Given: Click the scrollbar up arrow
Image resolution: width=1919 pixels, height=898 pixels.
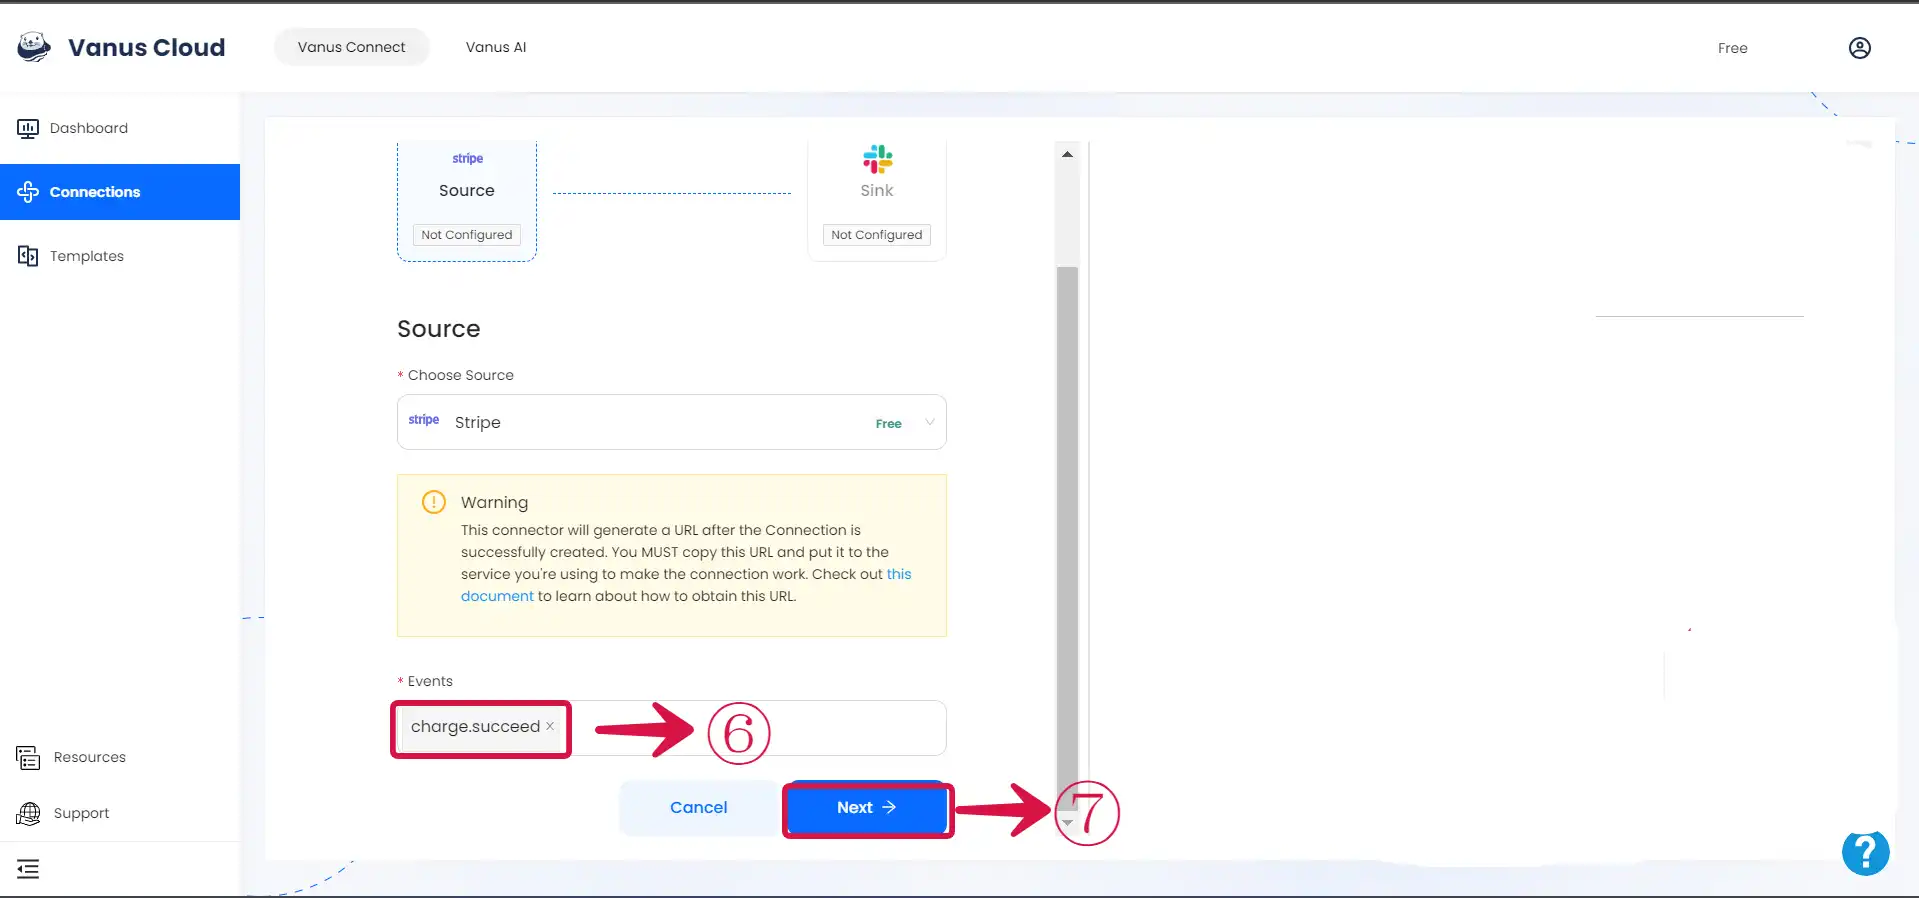Looking at the screenshot, I should point(1067,154).
